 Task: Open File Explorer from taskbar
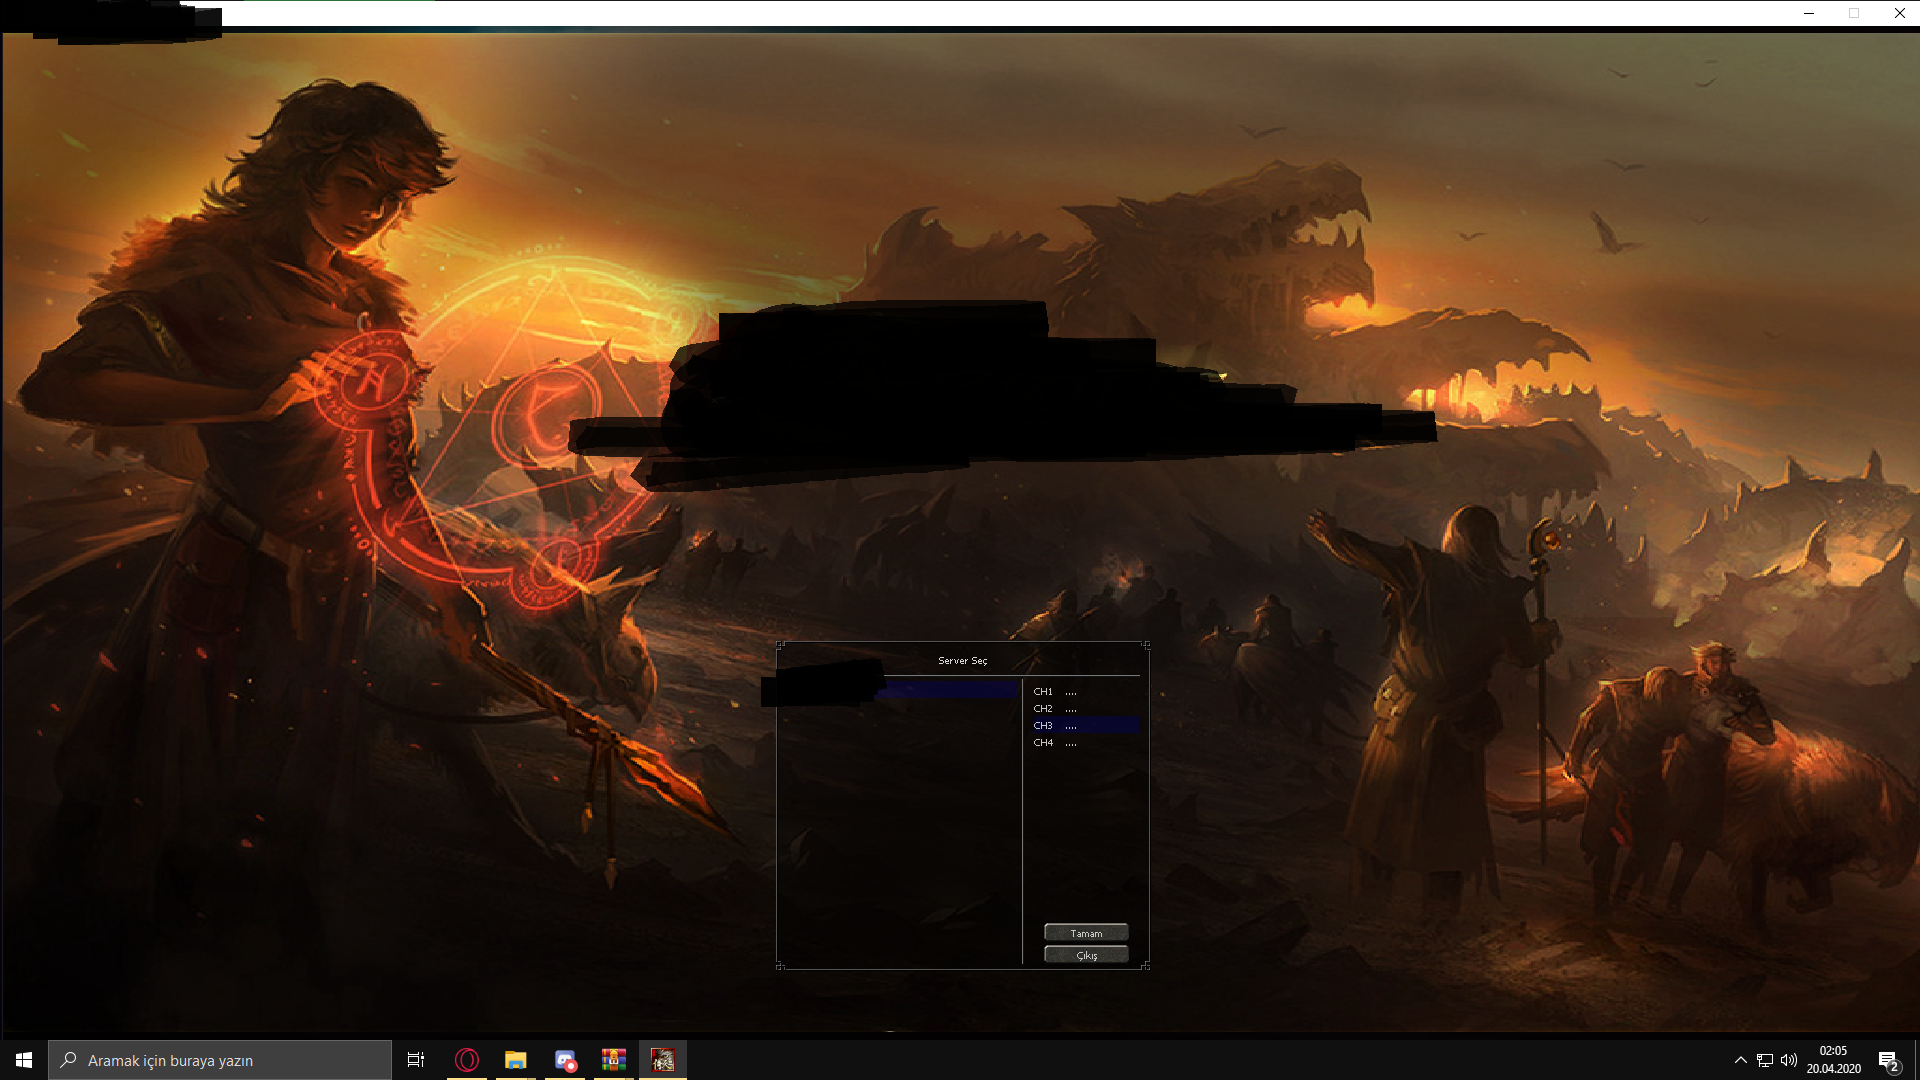point(515,1060)
